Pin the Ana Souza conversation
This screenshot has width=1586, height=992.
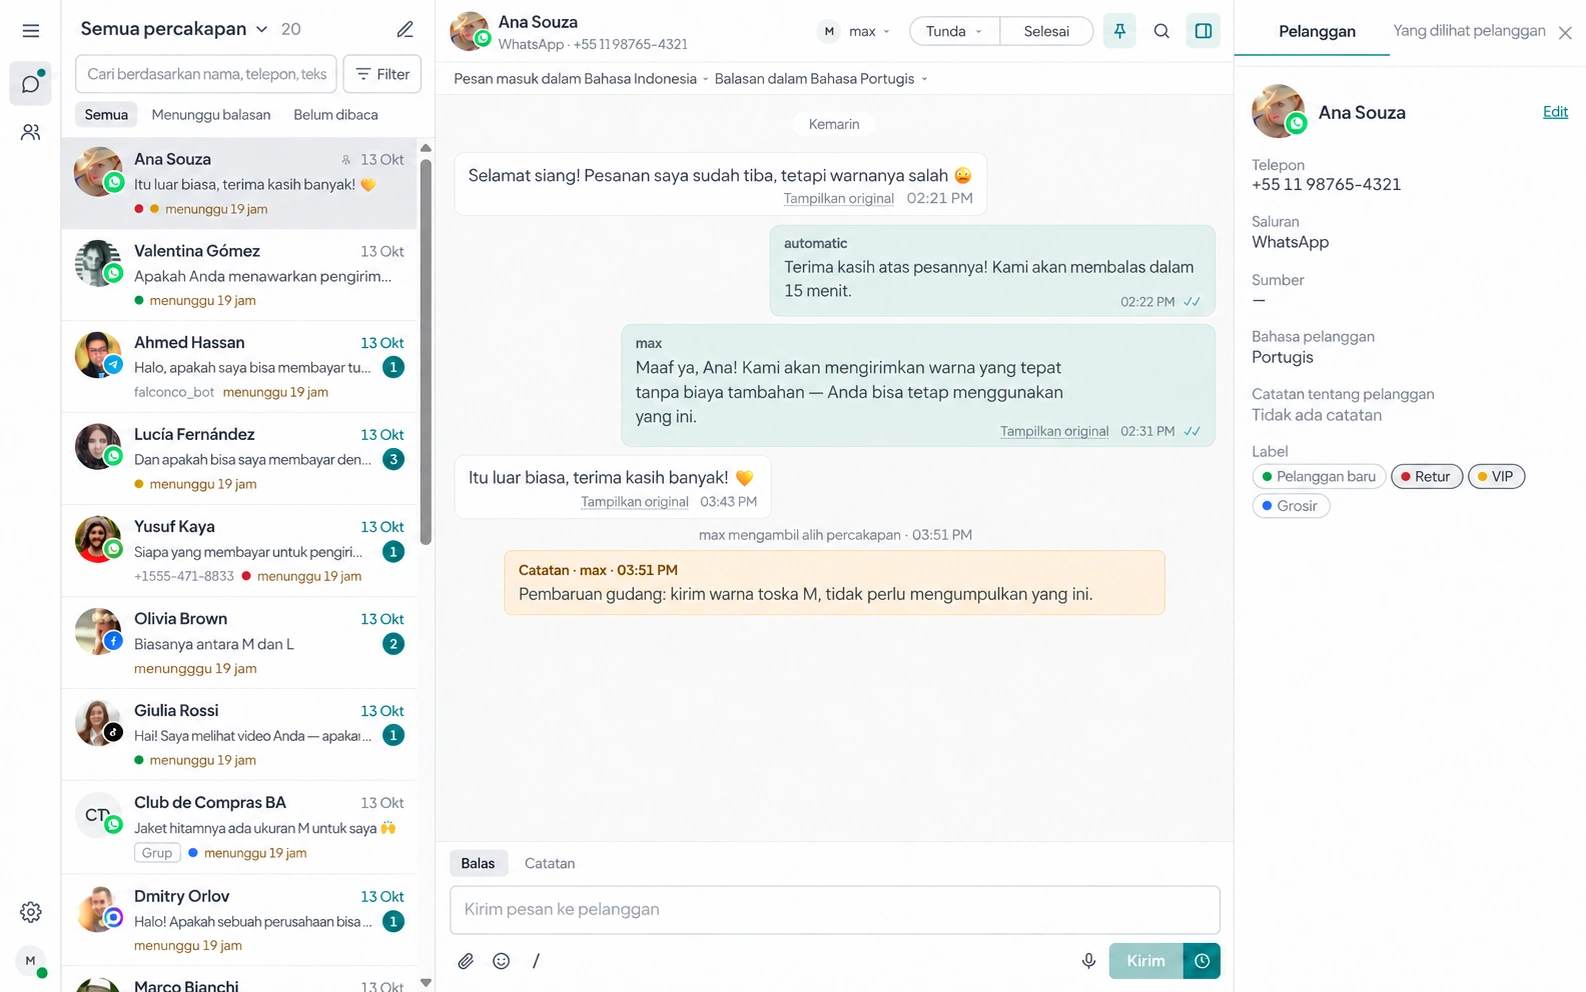(1119, 31)
